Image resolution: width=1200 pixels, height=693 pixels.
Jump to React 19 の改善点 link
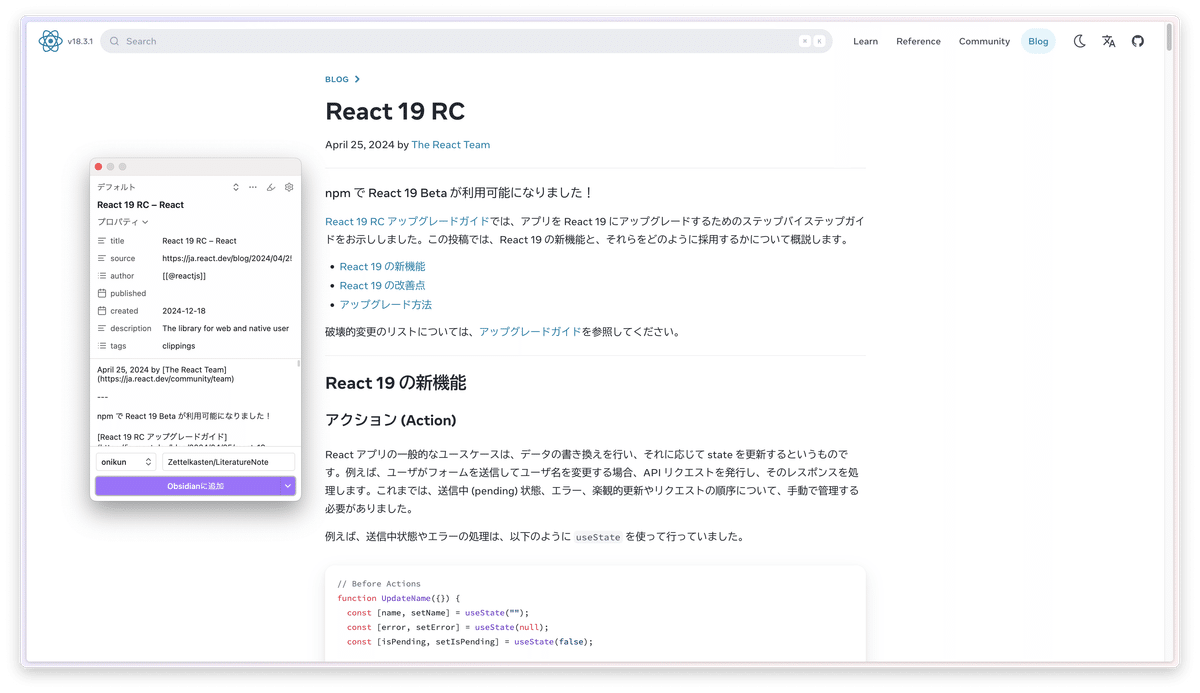click(x=382, y=285)
